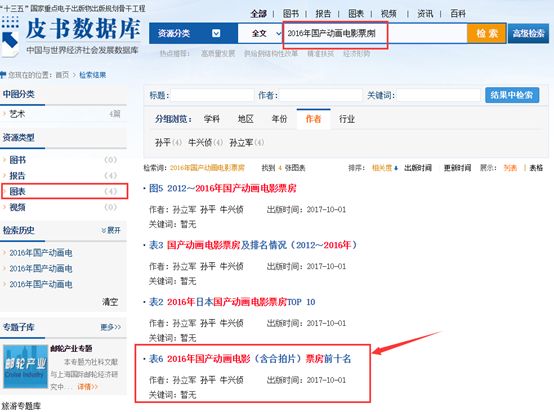Select the 图表 top tab
The height and width of the screenshot is (412, 554).
click(x=356, y=14)
